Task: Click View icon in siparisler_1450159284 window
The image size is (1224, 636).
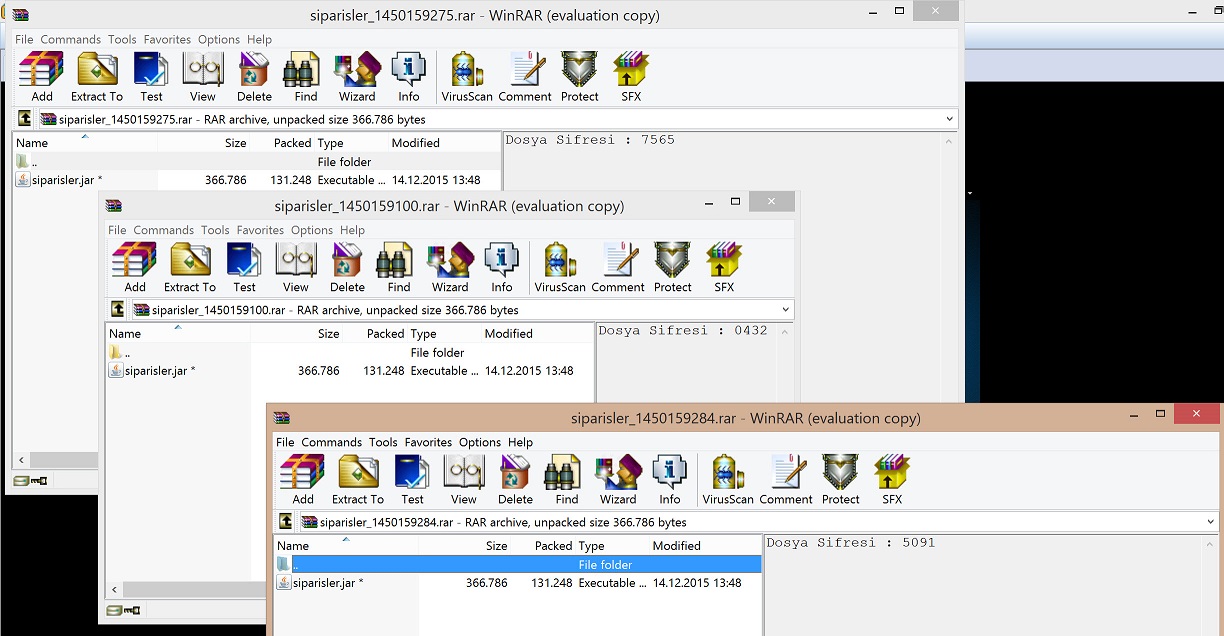Action: pos(464,479)
